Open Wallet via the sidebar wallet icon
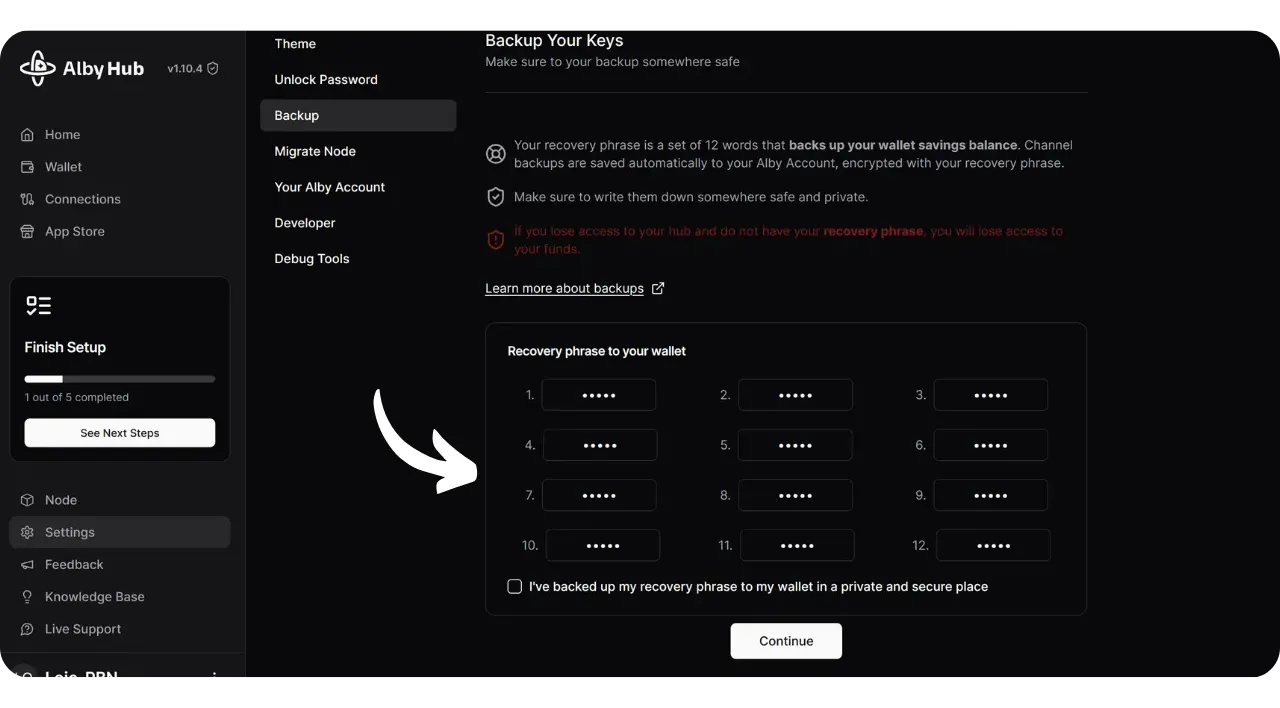Image resolution: width=1280 pixels, height=708 pixels. pyautogui.click(x=27, y=167)
